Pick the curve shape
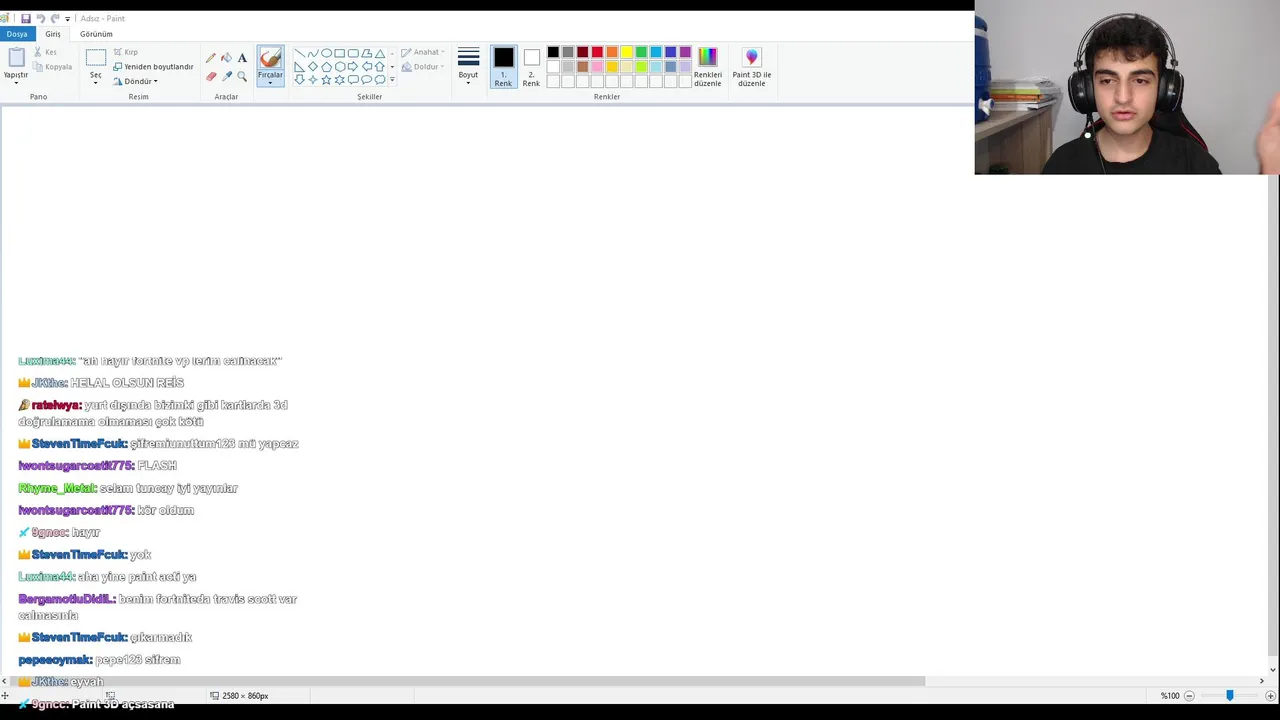Viewport: 1280px width, 720px height. point(313,53)
